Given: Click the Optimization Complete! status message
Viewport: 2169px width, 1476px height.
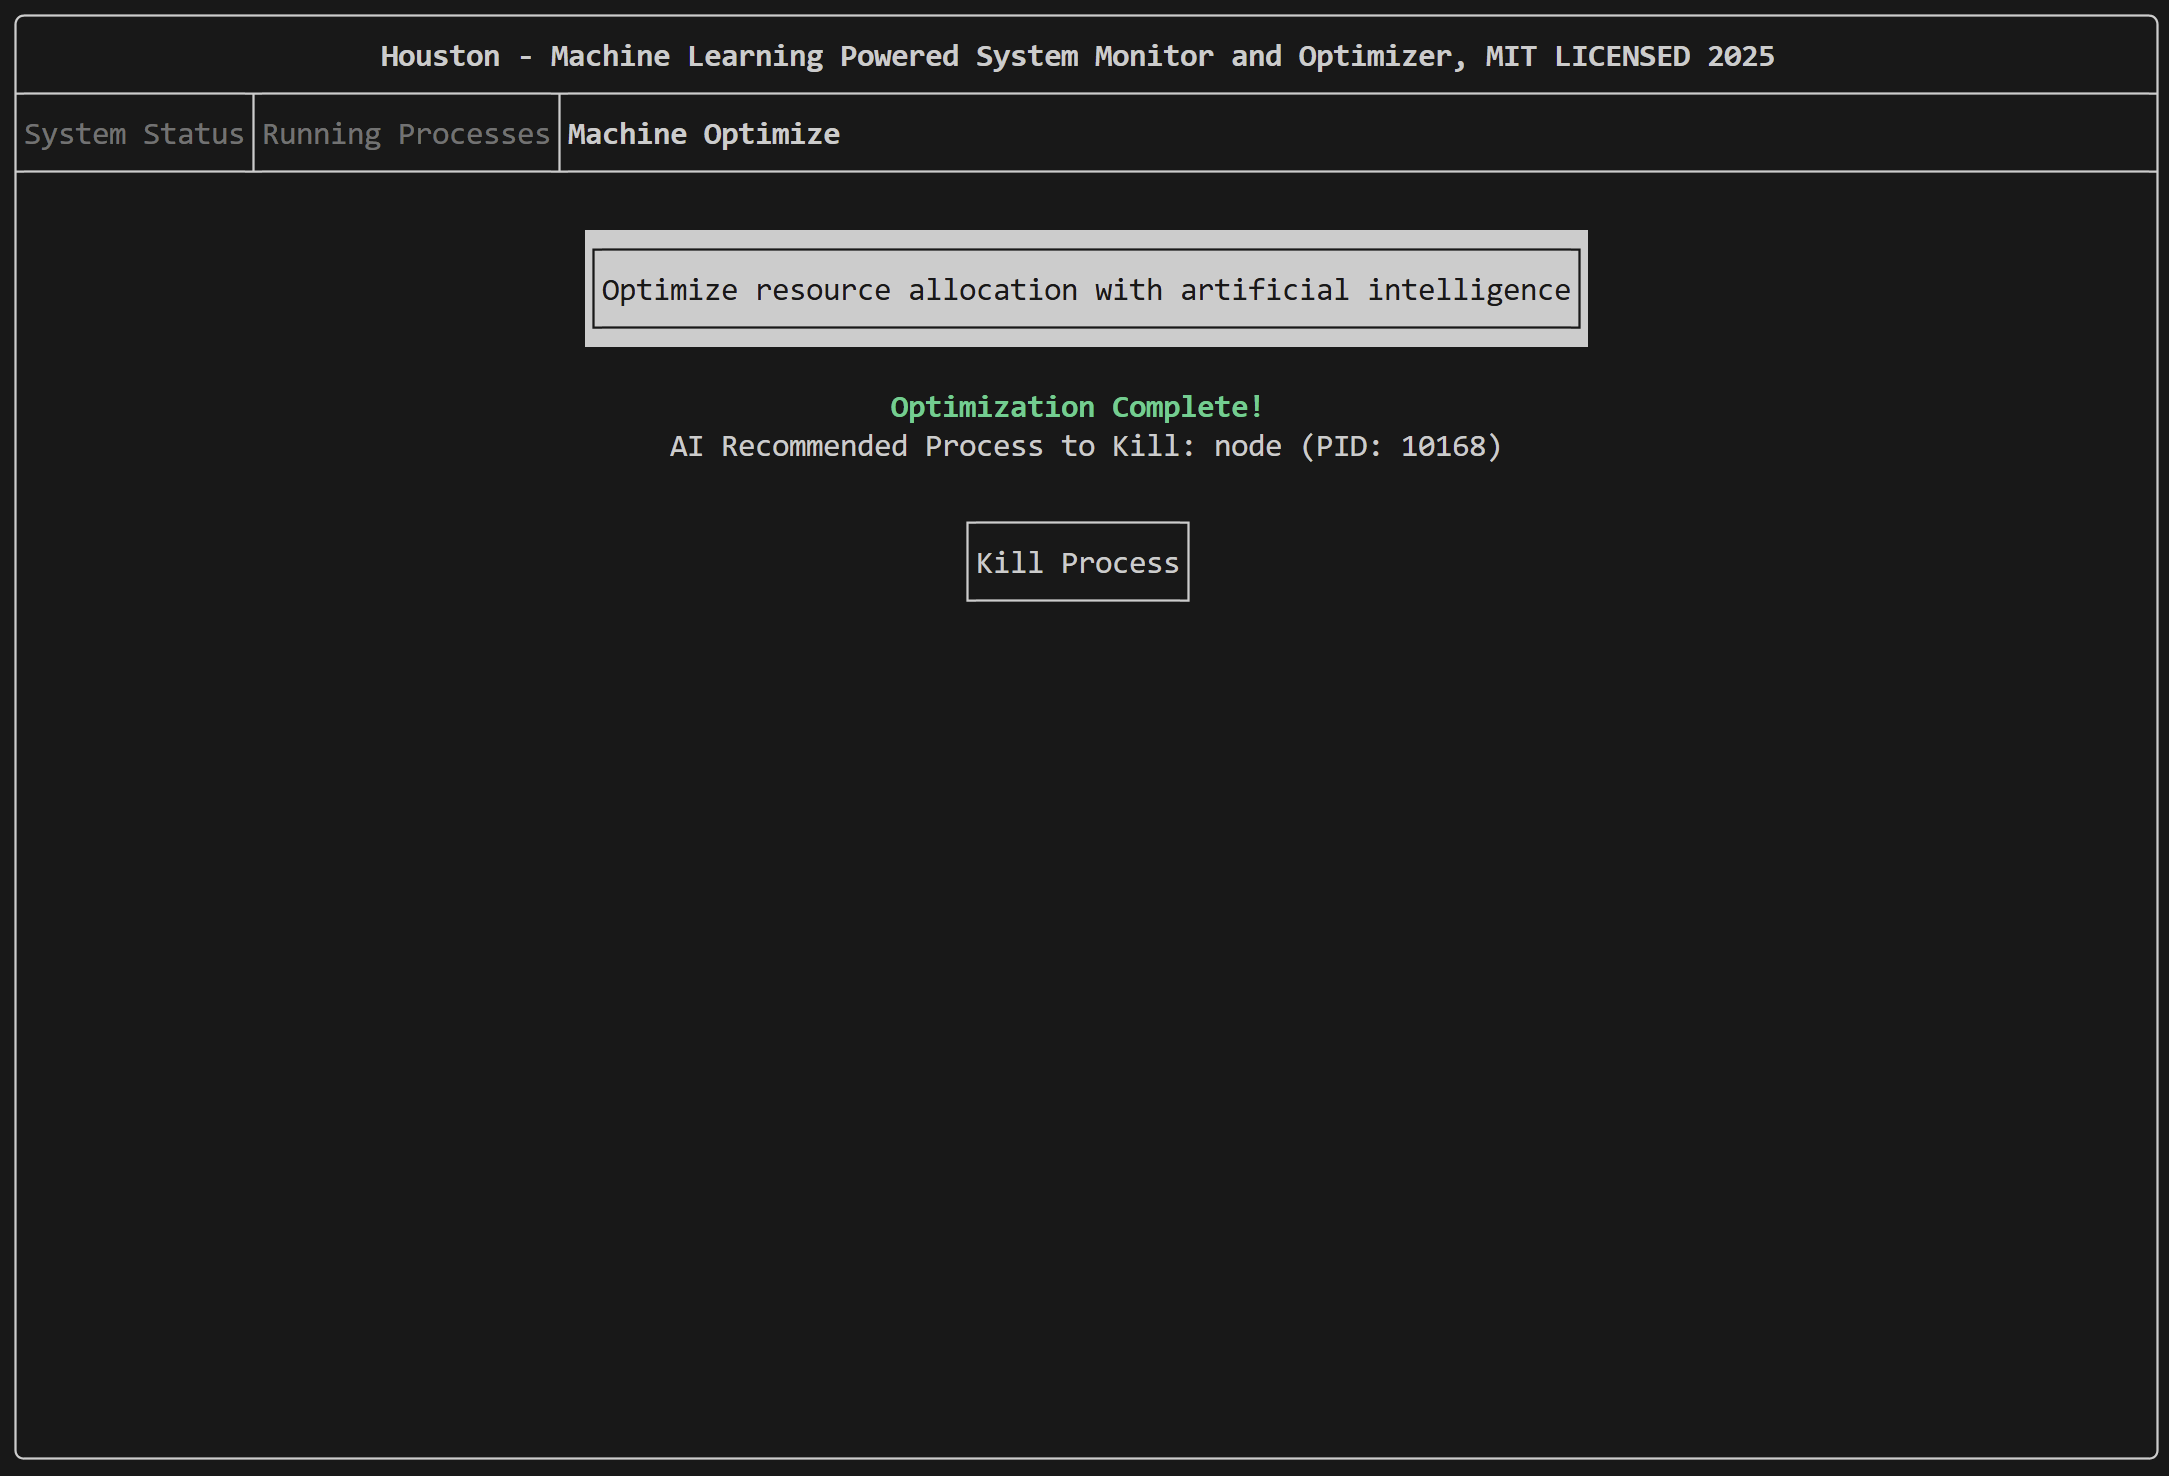Looking at the screenshot, I should [1076, 407].
